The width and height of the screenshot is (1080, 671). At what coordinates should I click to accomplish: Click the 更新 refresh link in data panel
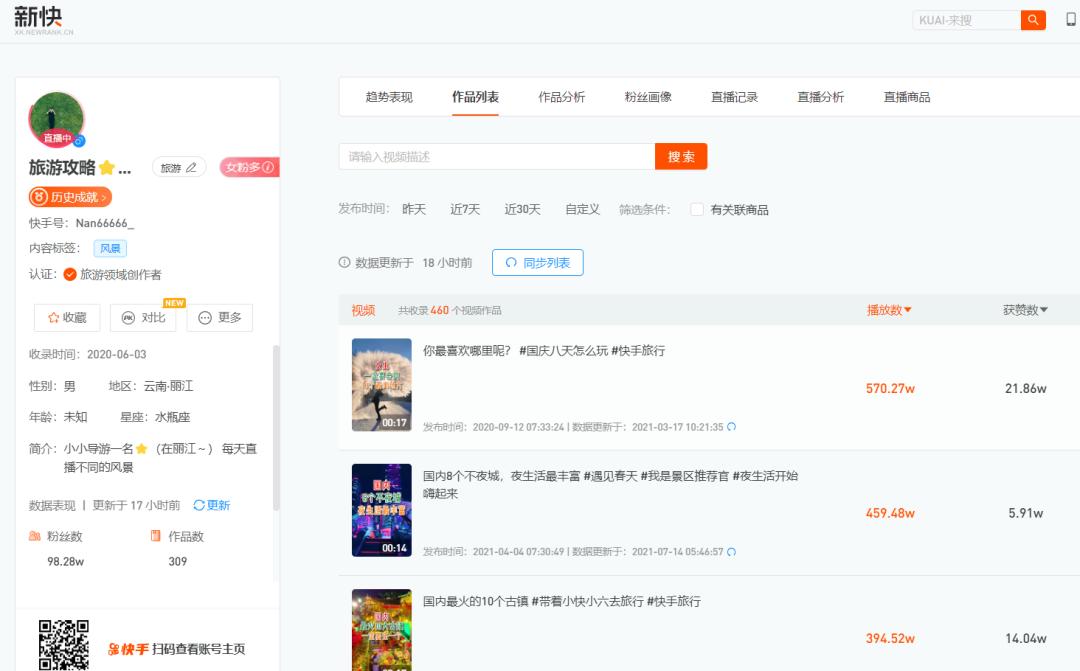point(211,504)
